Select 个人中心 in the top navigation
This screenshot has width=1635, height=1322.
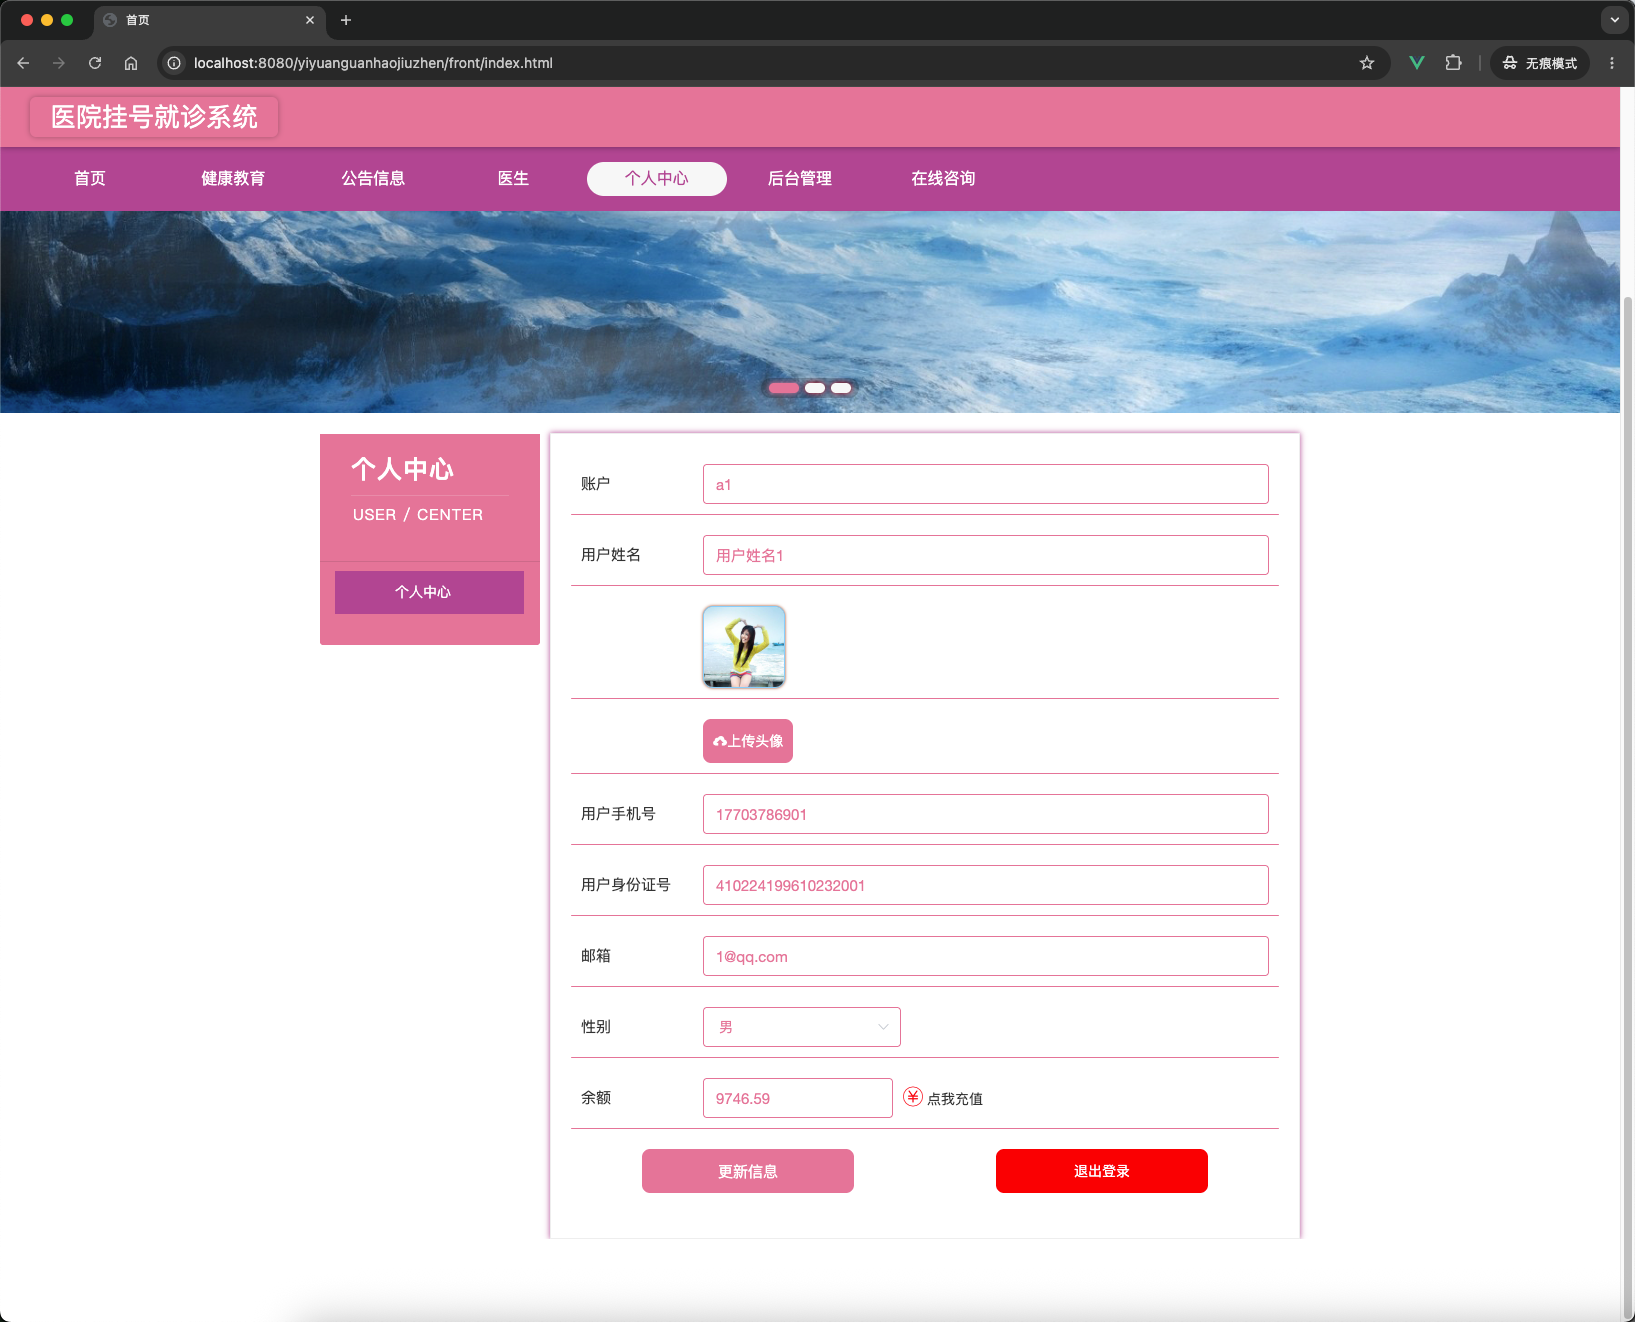click(657, 178)
